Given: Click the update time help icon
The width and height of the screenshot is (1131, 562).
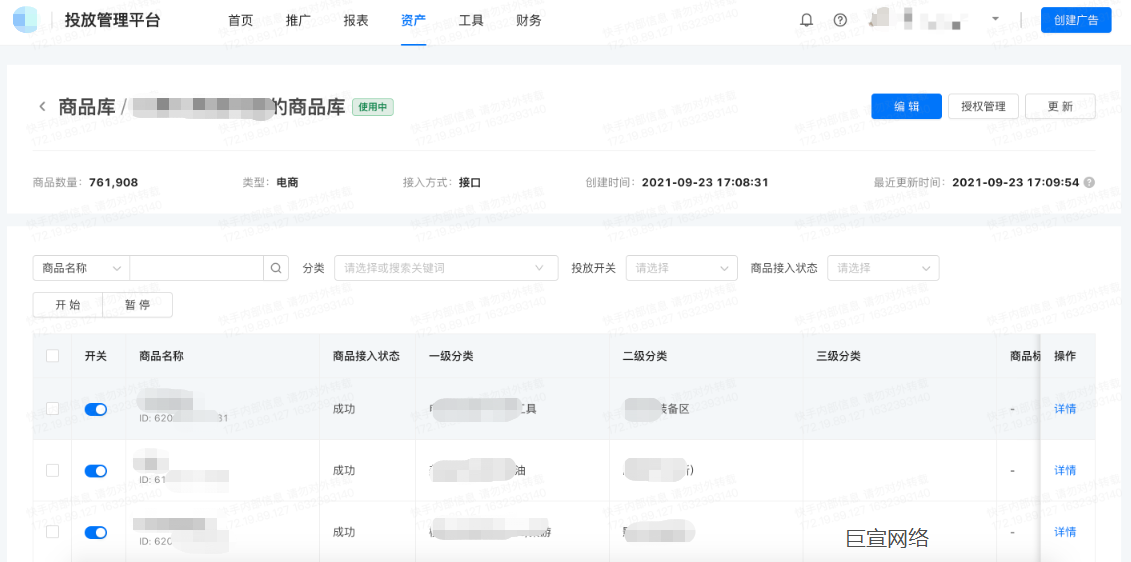Looking at the screenshot, I should (x=1089, y=183).
